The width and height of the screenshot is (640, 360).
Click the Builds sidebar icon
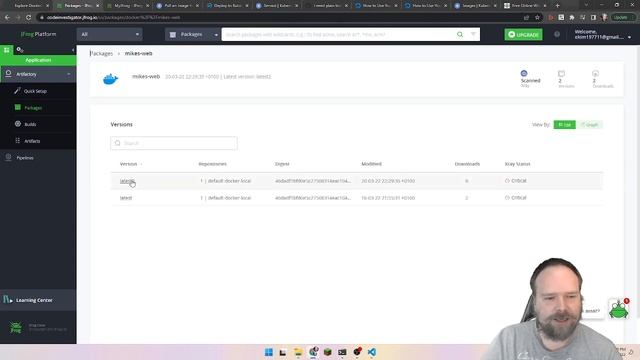tap(18, 124)
